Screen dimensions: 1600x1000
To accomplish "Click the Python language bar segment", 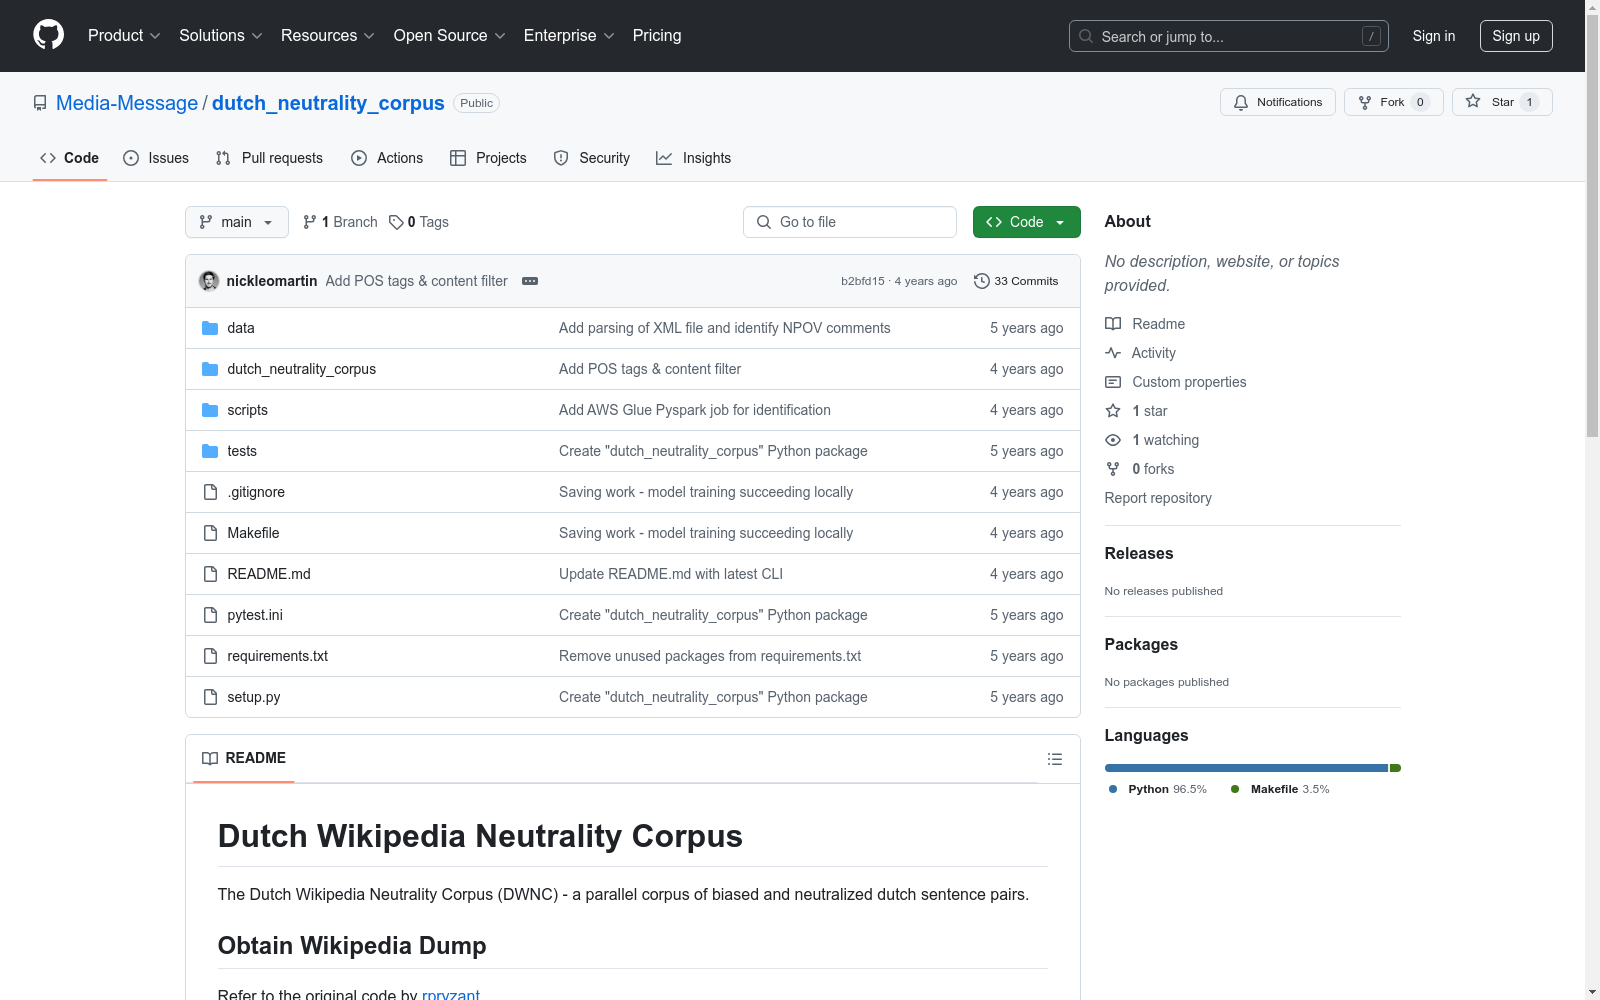I will 1246,768.
